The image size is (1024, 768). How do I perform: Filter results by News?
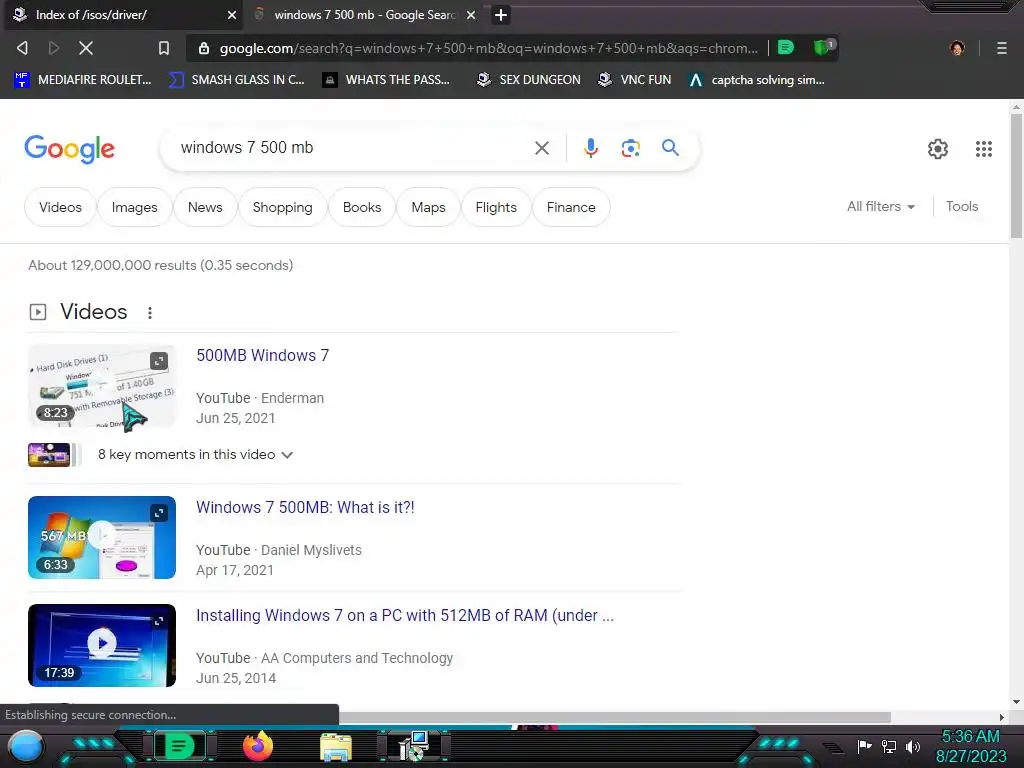click(205, 207)
